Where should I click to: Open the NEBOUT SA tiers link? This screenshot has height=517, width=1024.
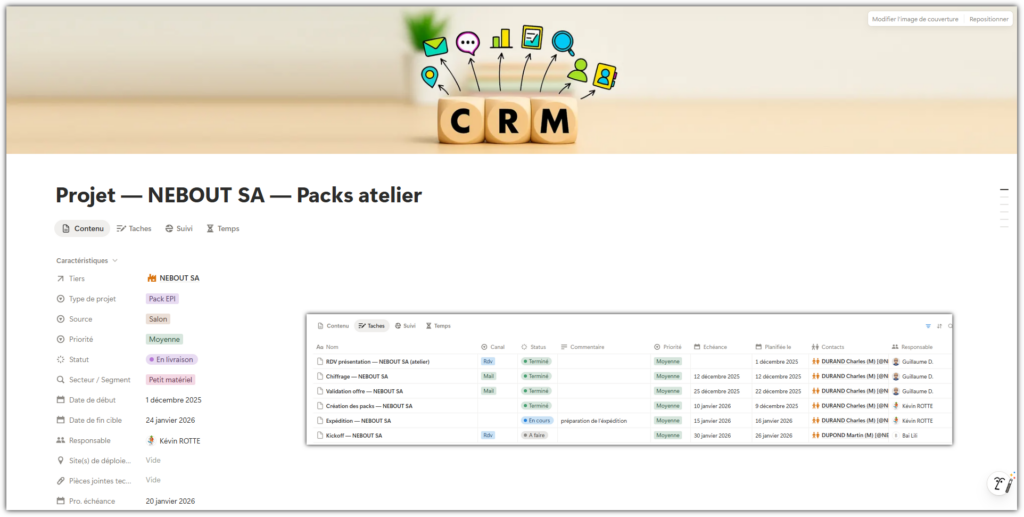click(173, 278)
